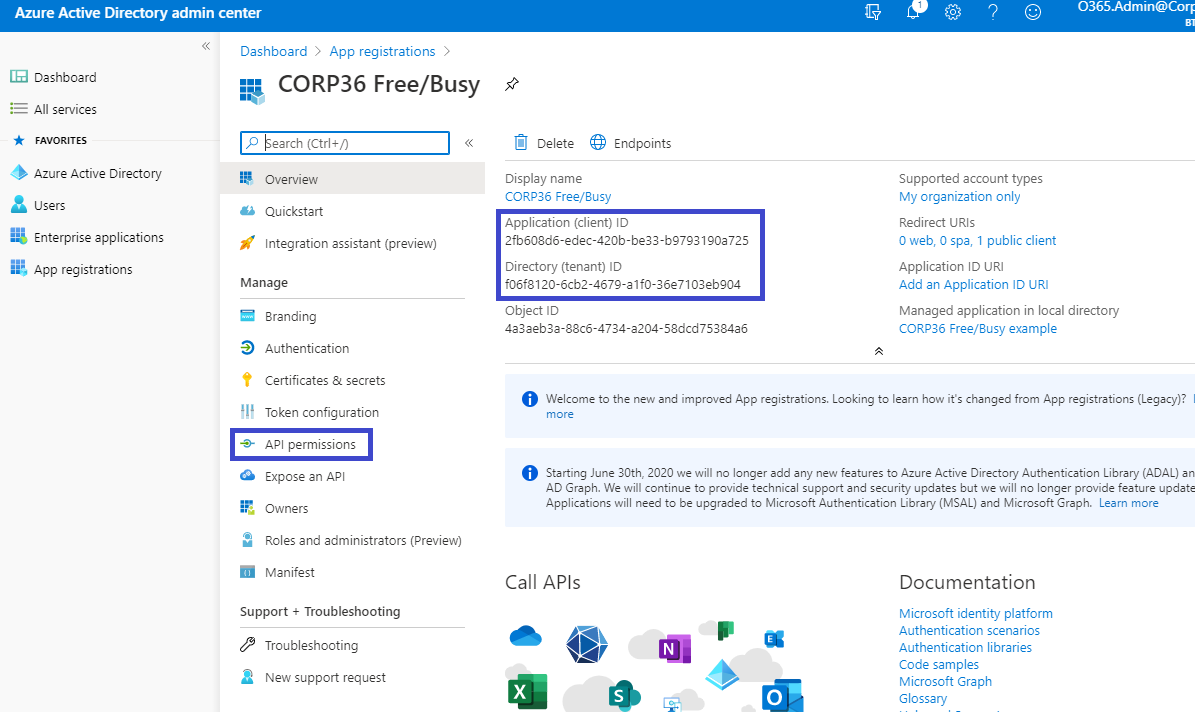Collapse the essentials section chevron
This screenshot has height=712, width=1195.
click(x=878, y=351)
